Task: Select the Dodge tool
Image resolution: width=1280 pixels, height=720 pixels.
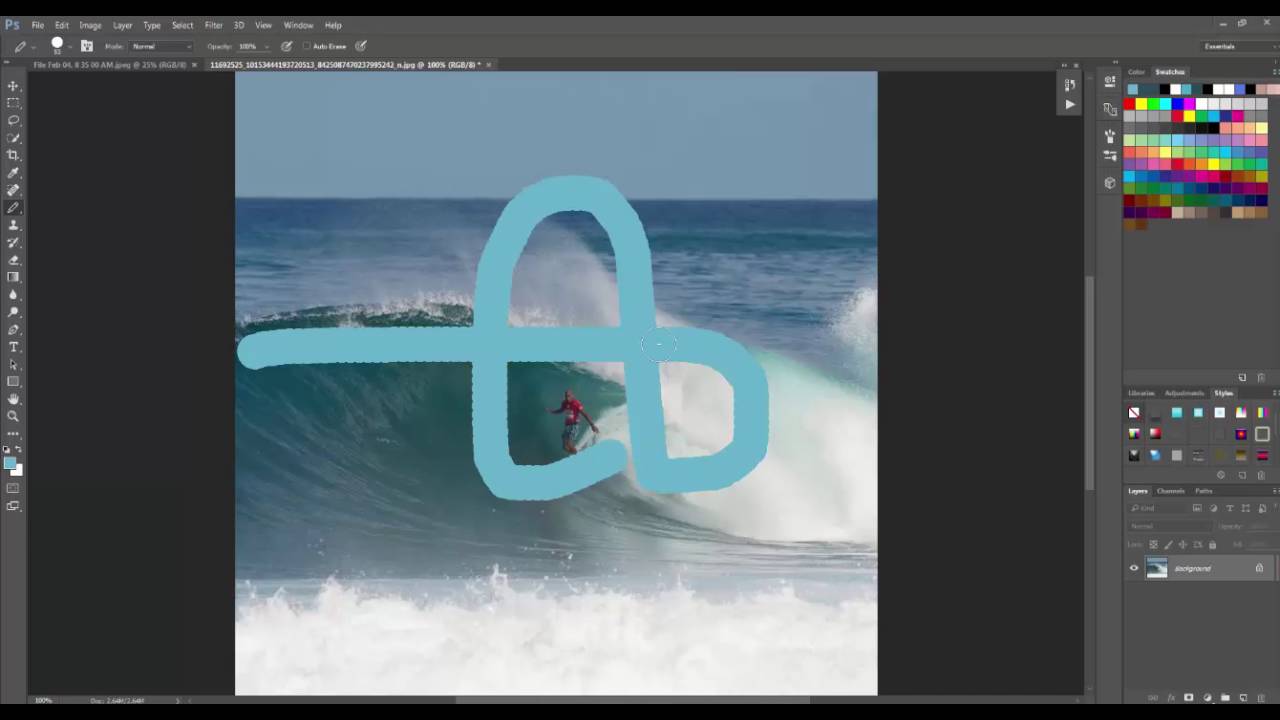Action: tap(13, 312)
